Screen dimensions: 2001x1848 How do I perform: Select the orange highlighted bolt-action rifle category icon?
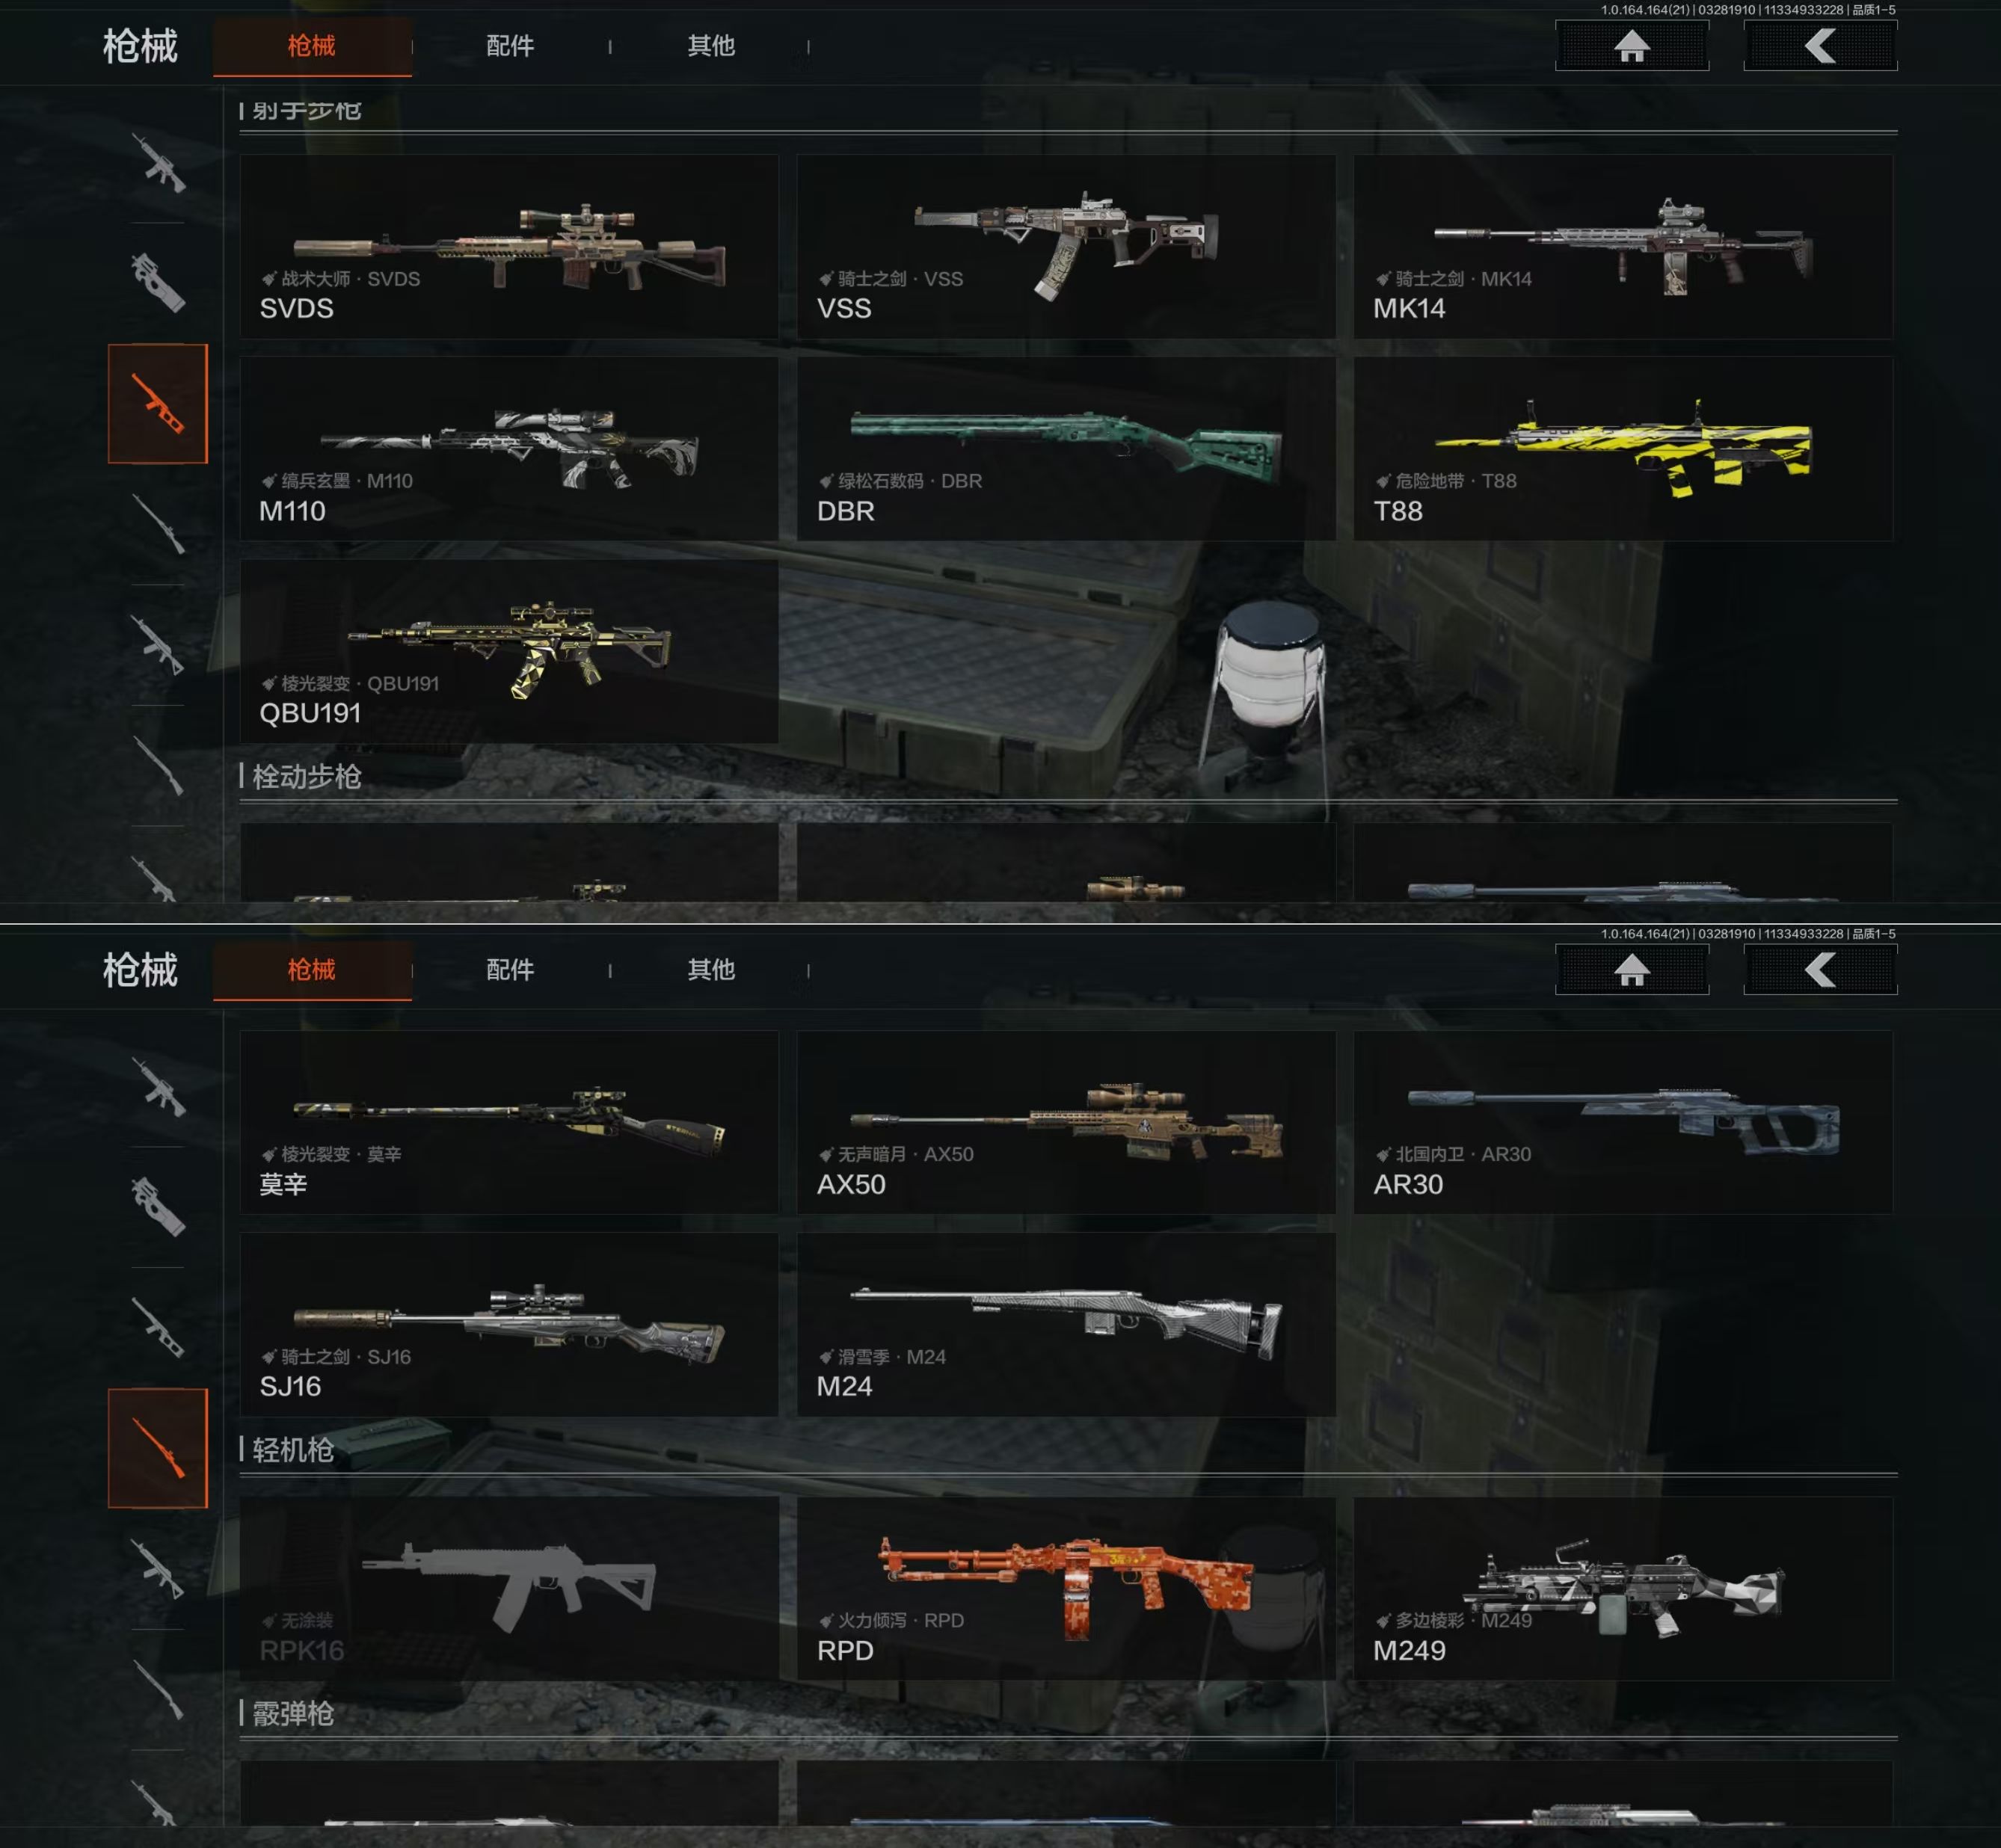[x=158, y=1447]
